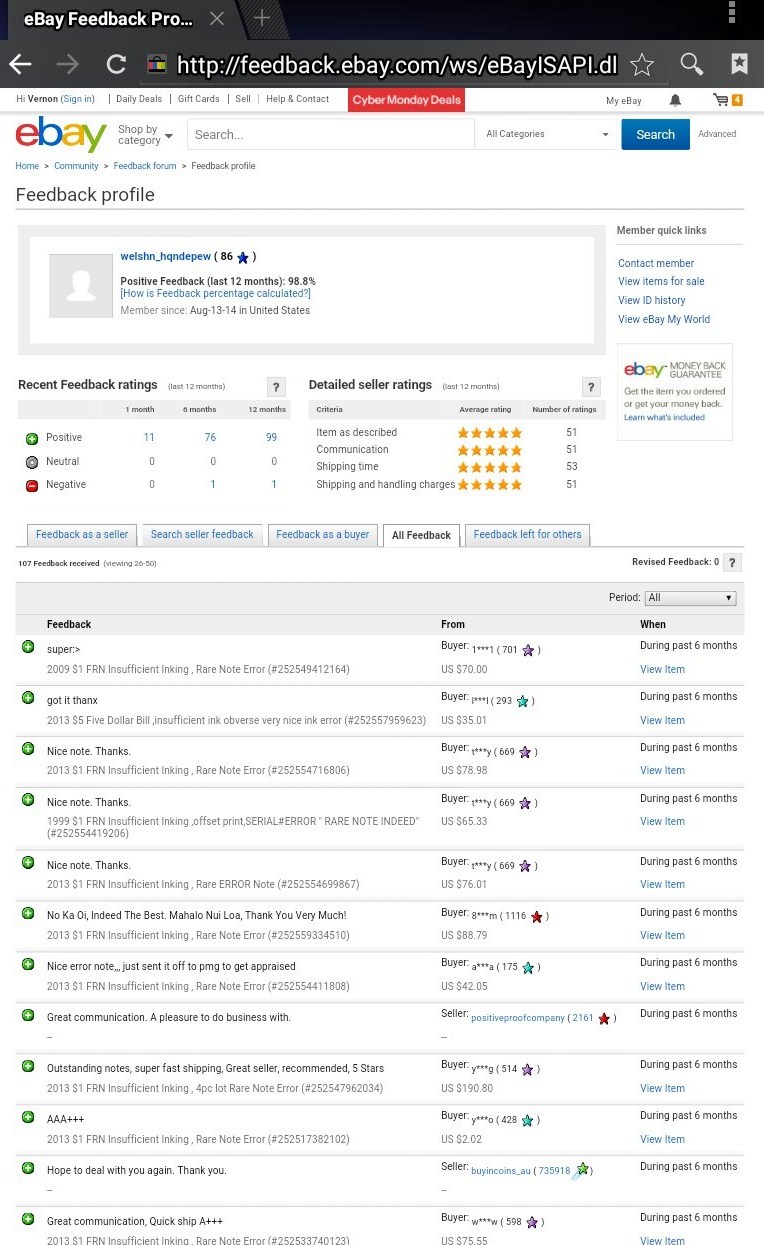Image resolution: width=764 pixels, height=1245 pixels.
Task: Click the eBay Money Back Guarantee banner
Action: click(x=675, y=392)
